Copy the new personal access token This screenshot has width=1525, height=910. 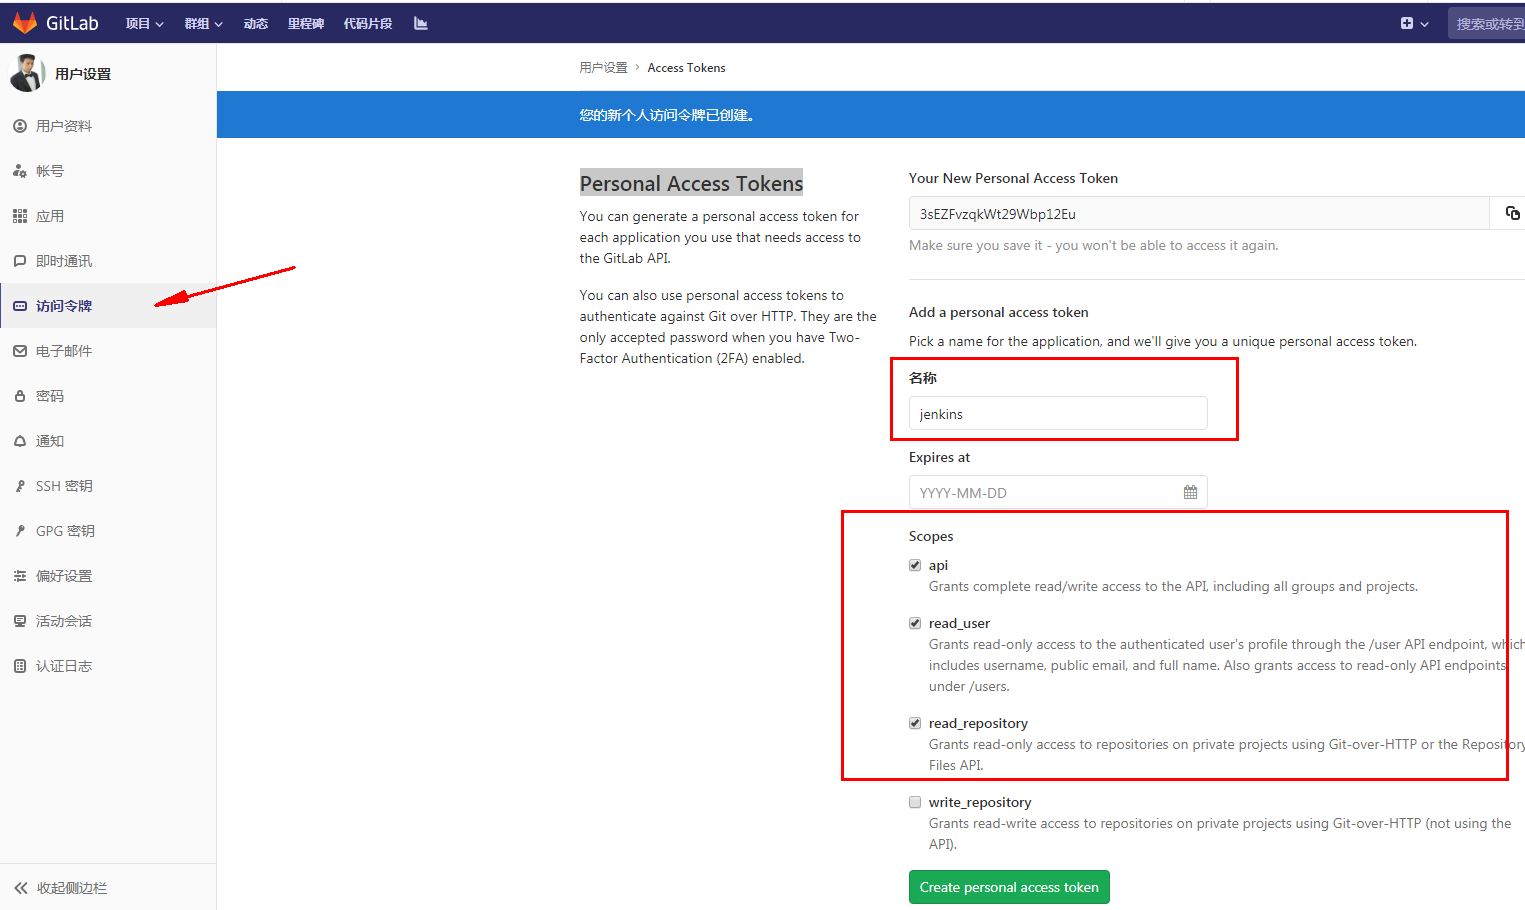[x=1512, y=213]
